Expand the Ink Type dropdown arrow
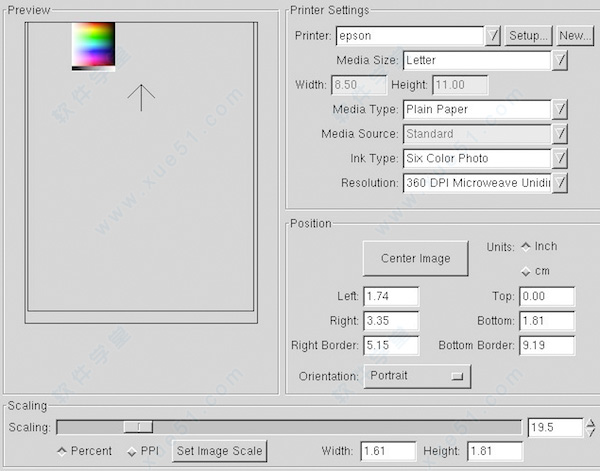This screenshot has width=600, height=471. coord(560,158)
